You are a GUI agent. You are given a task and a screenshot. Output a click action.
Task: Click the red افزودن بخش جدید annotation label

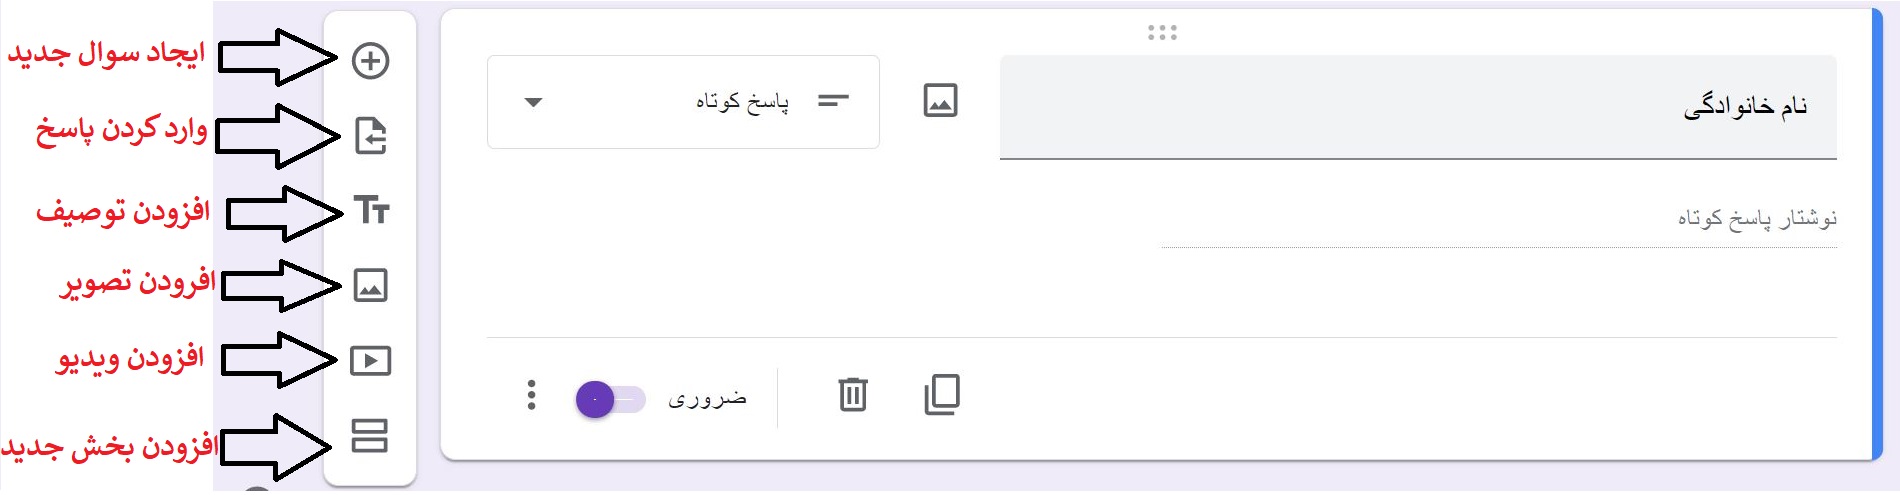point(109,446)
